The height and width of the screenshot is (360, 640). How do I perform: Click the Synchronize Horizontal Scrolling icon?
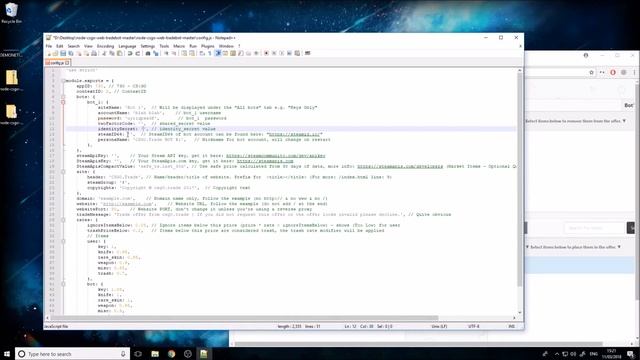point(192,53)
